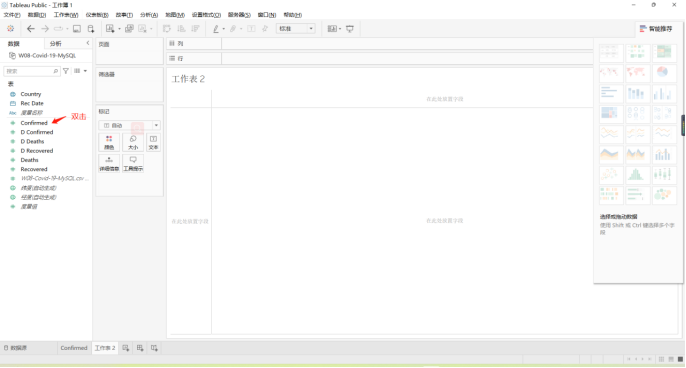
Task: Click the search input in data pane
Action: tap(32, 71)
